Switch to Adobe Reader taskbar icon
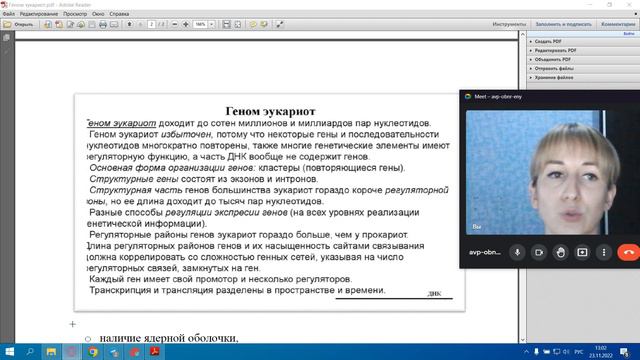Viewport: 640px width, 360px height. click(x=155, y=352)
